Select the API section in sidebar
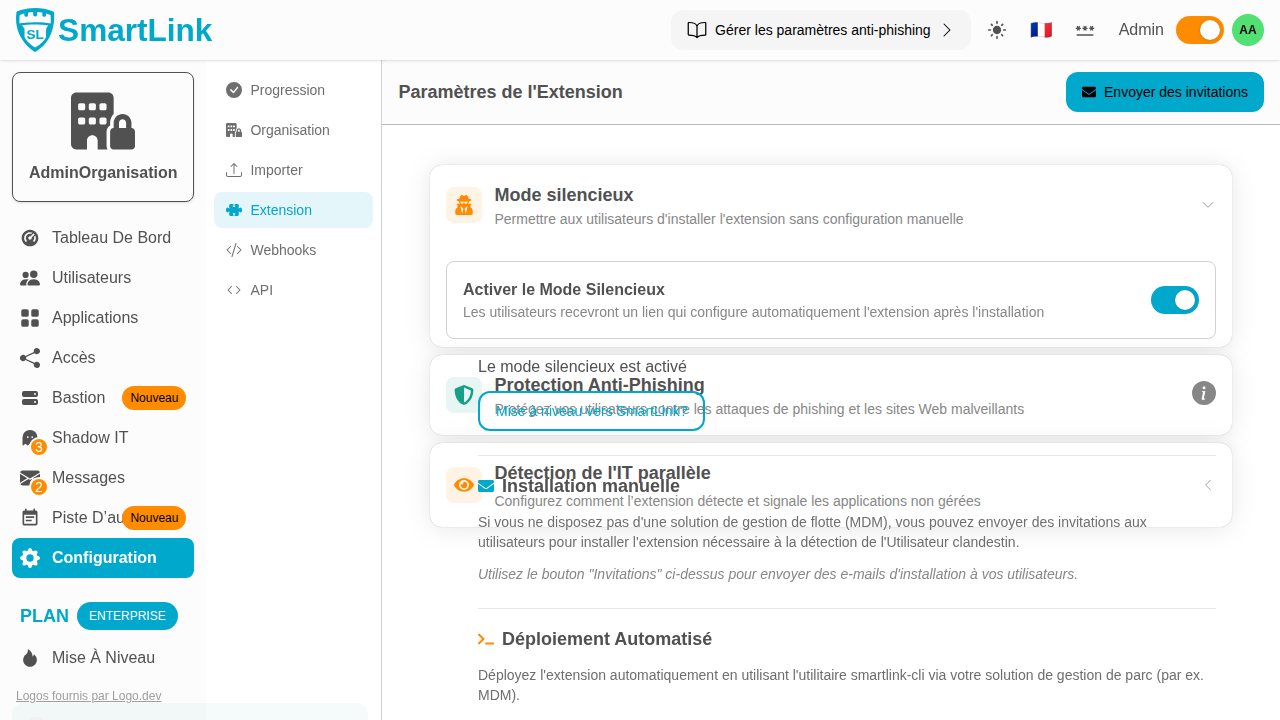Viewport: 1280px width, 720px height. (x=262, y=290)
